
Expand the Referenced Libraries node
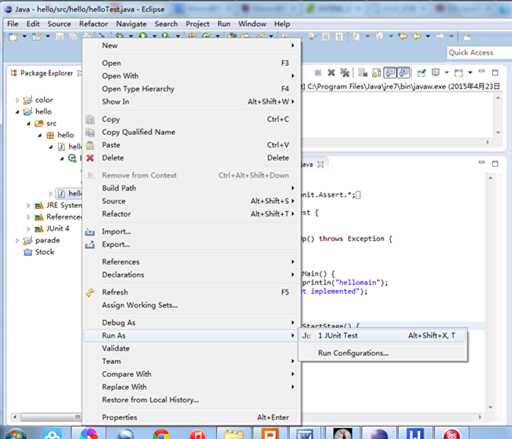(x=29, y=217)
